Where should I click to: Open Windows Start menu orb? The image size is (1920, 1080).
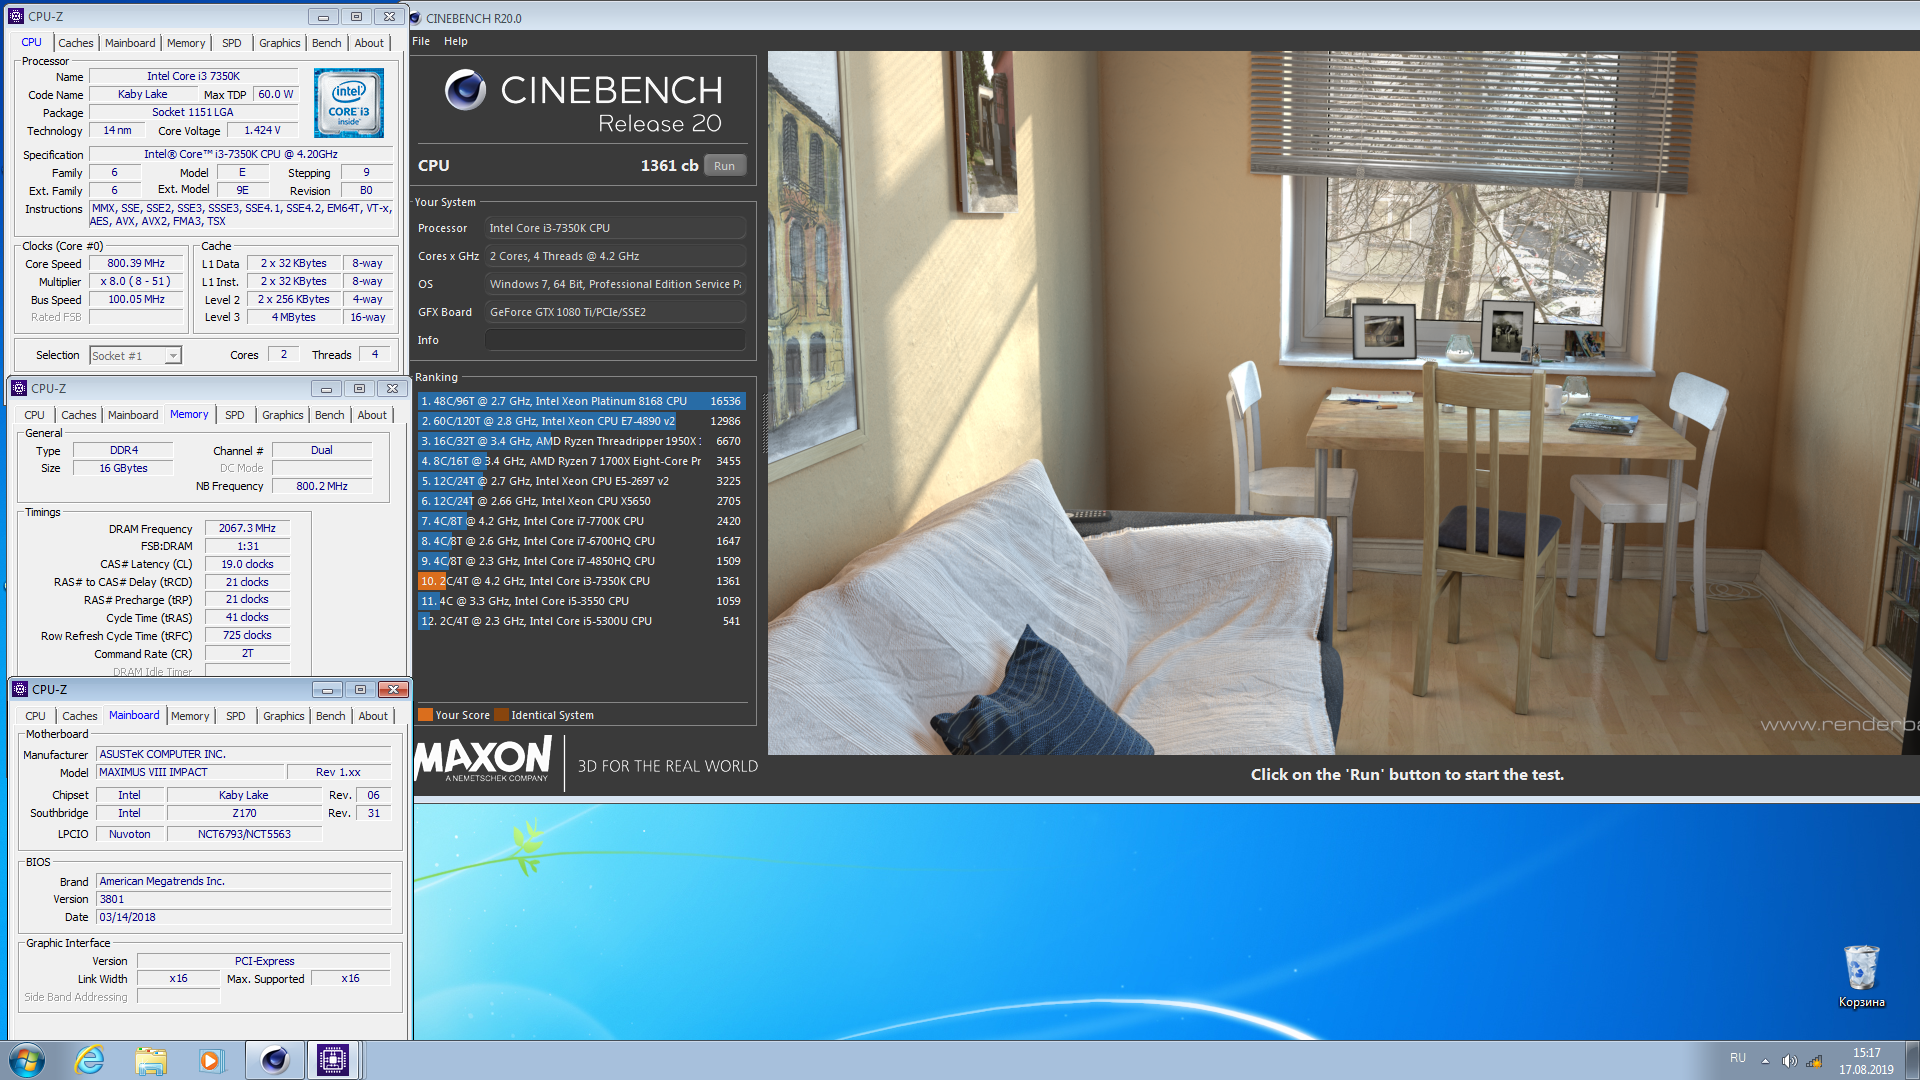[27, 1060]
